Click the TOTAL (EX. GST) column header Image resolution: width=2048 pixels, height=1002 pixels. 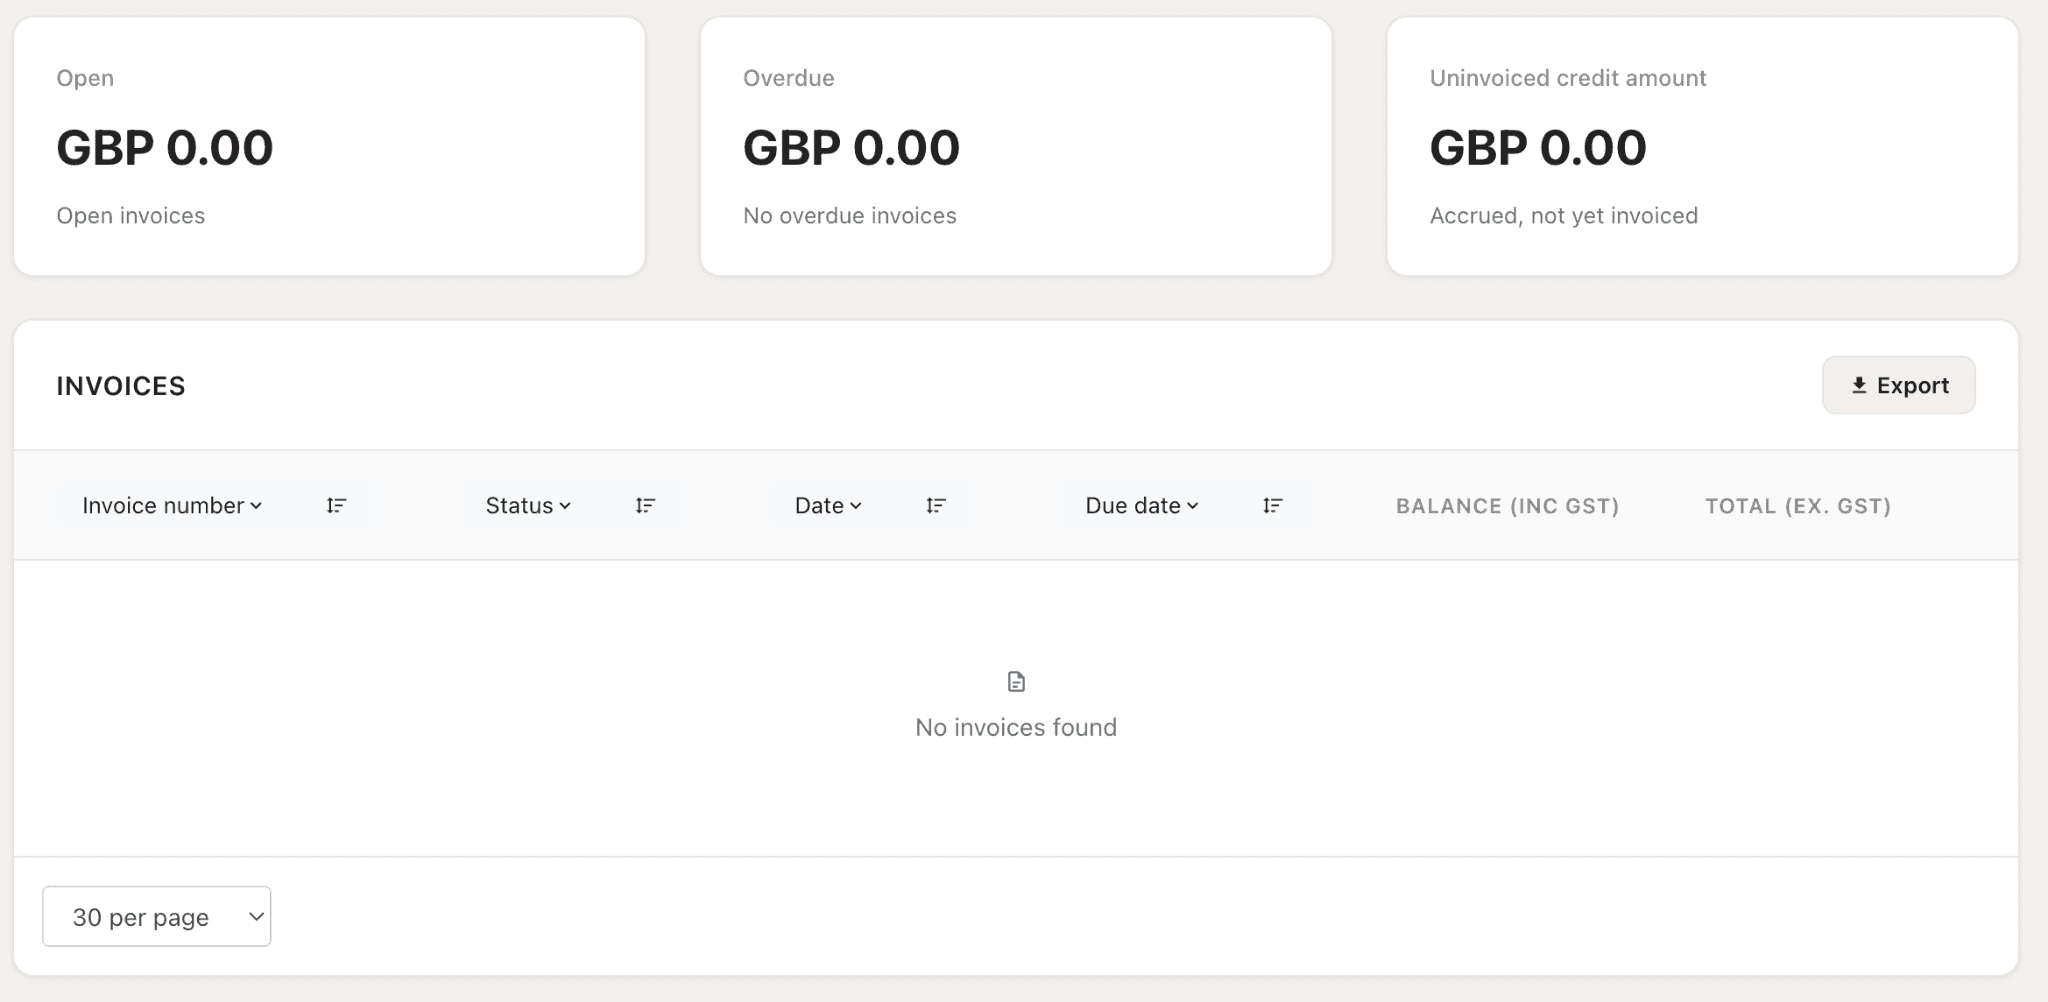click(x=1798, y=506)
